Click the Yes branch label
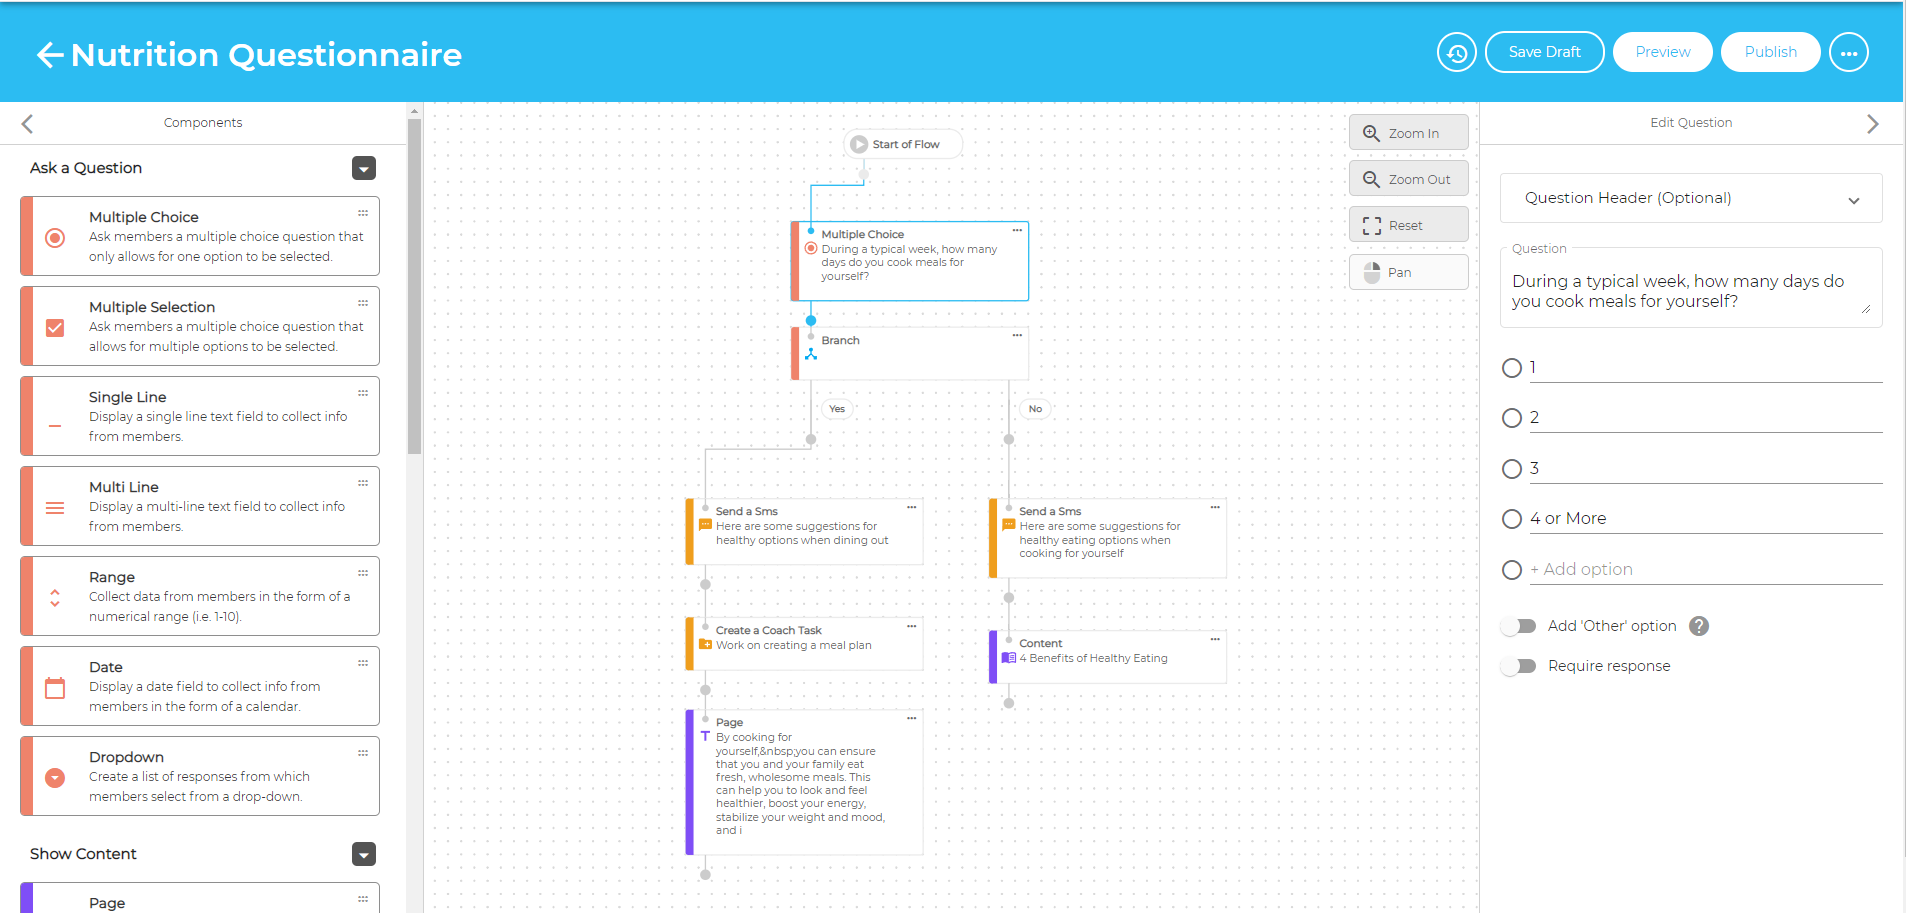 coord(837,409)
